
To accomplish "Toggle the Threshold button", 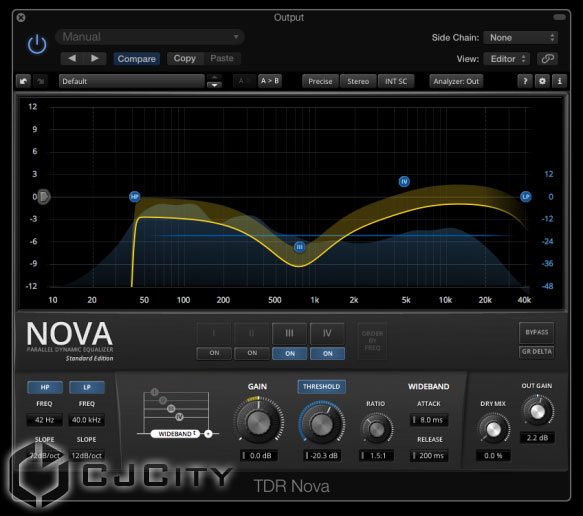I will coord(321,387).
